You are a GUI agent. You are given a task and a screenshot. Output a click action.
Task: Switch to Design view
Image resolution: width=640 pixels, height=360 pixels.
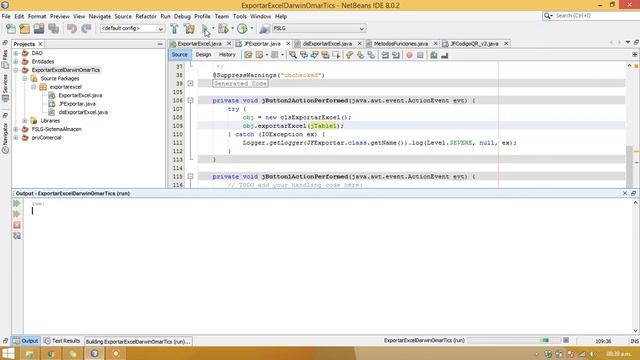(203, 55)
